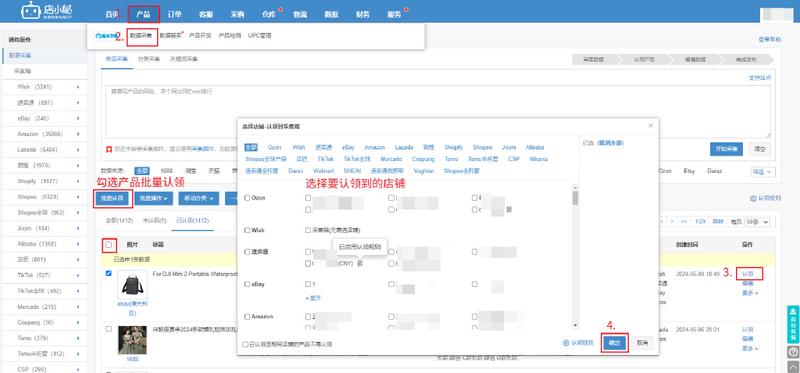Click the gear 认领规则 link above the table
Viewport: 800px width, 373px height.
click(x=765, y=198)
